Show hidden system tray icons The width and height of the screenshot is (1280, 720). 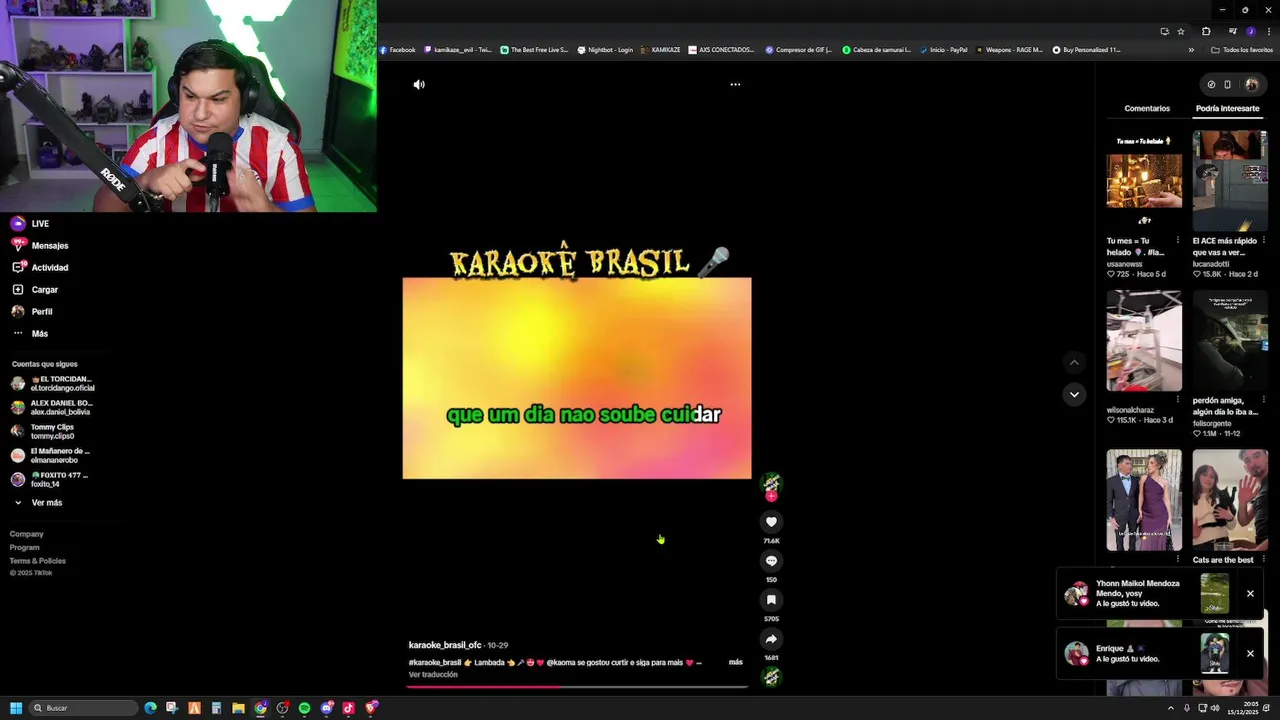(x=1170, y=708)
